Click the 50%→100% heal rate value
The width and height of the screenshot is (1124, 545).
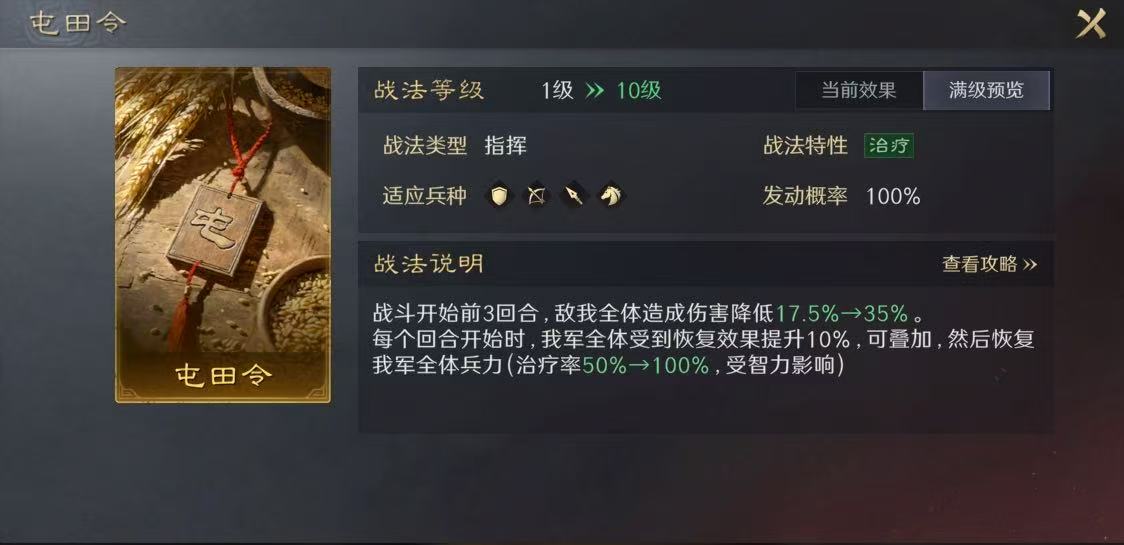point(645,365)
